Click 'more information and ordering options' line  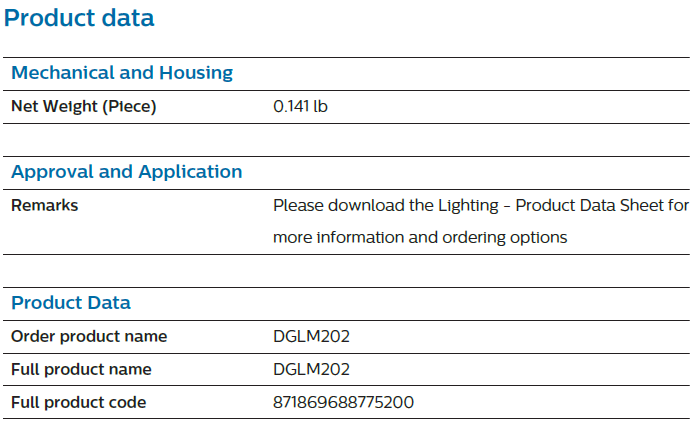(x=420, y=237)
